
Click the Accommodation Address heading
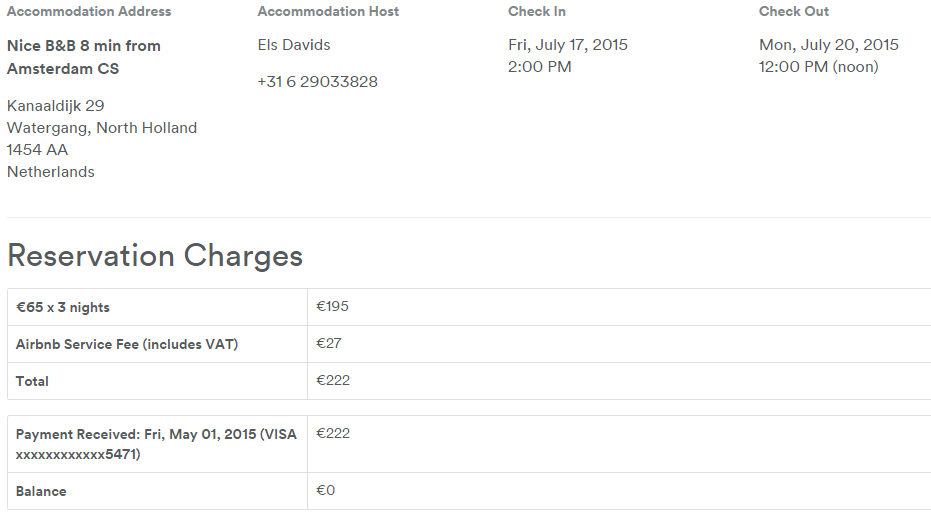point(89,11)
